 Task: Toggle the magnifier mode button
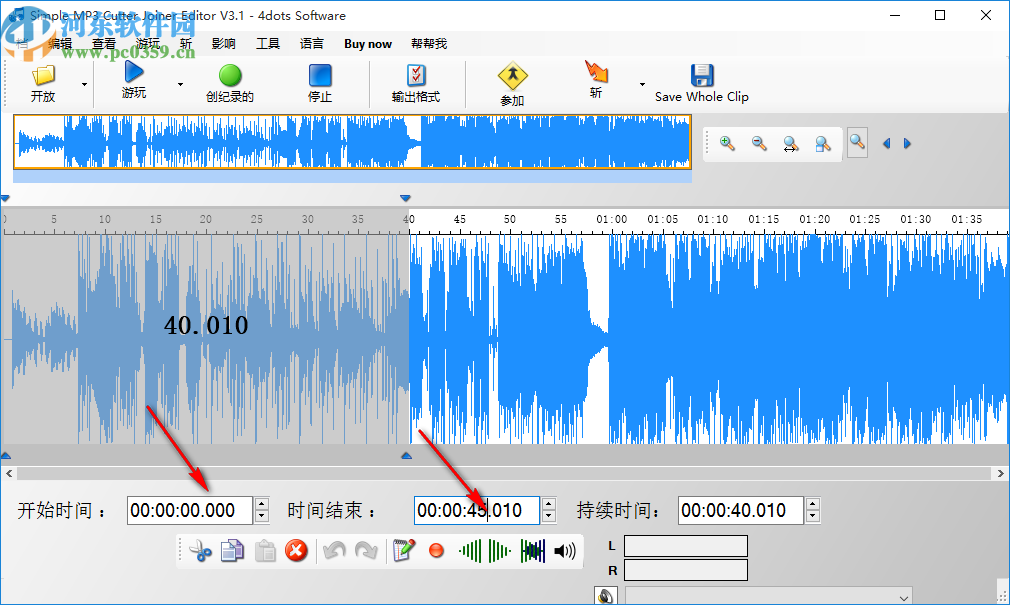pyautogui.click(x=856, y=142)
